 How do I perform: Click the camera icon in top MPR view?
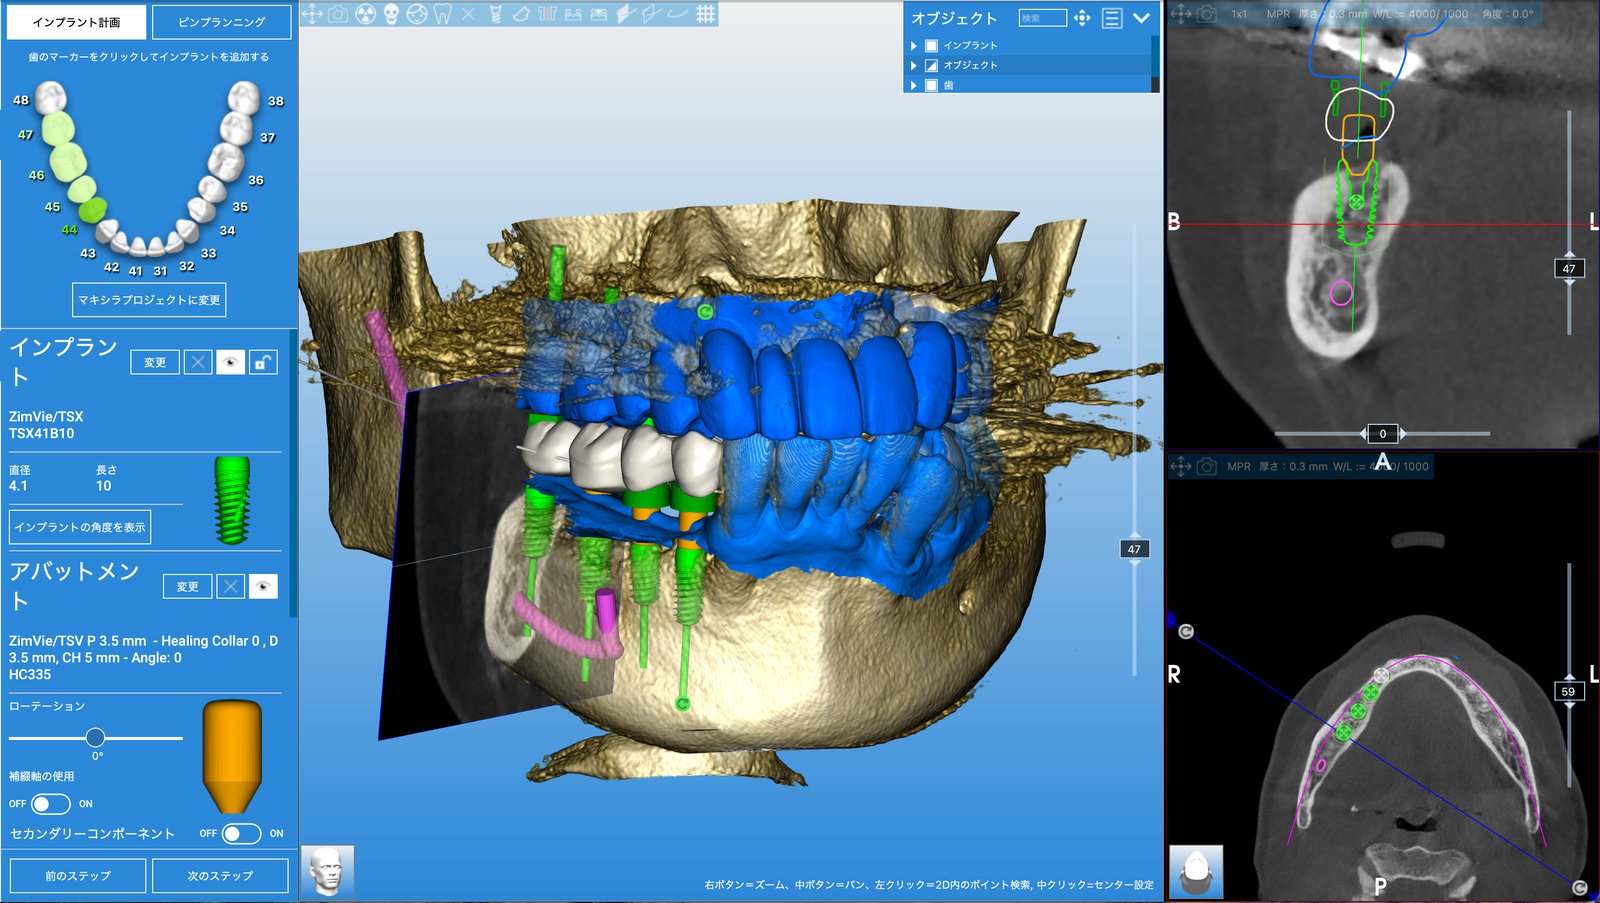pos(1207,14)
